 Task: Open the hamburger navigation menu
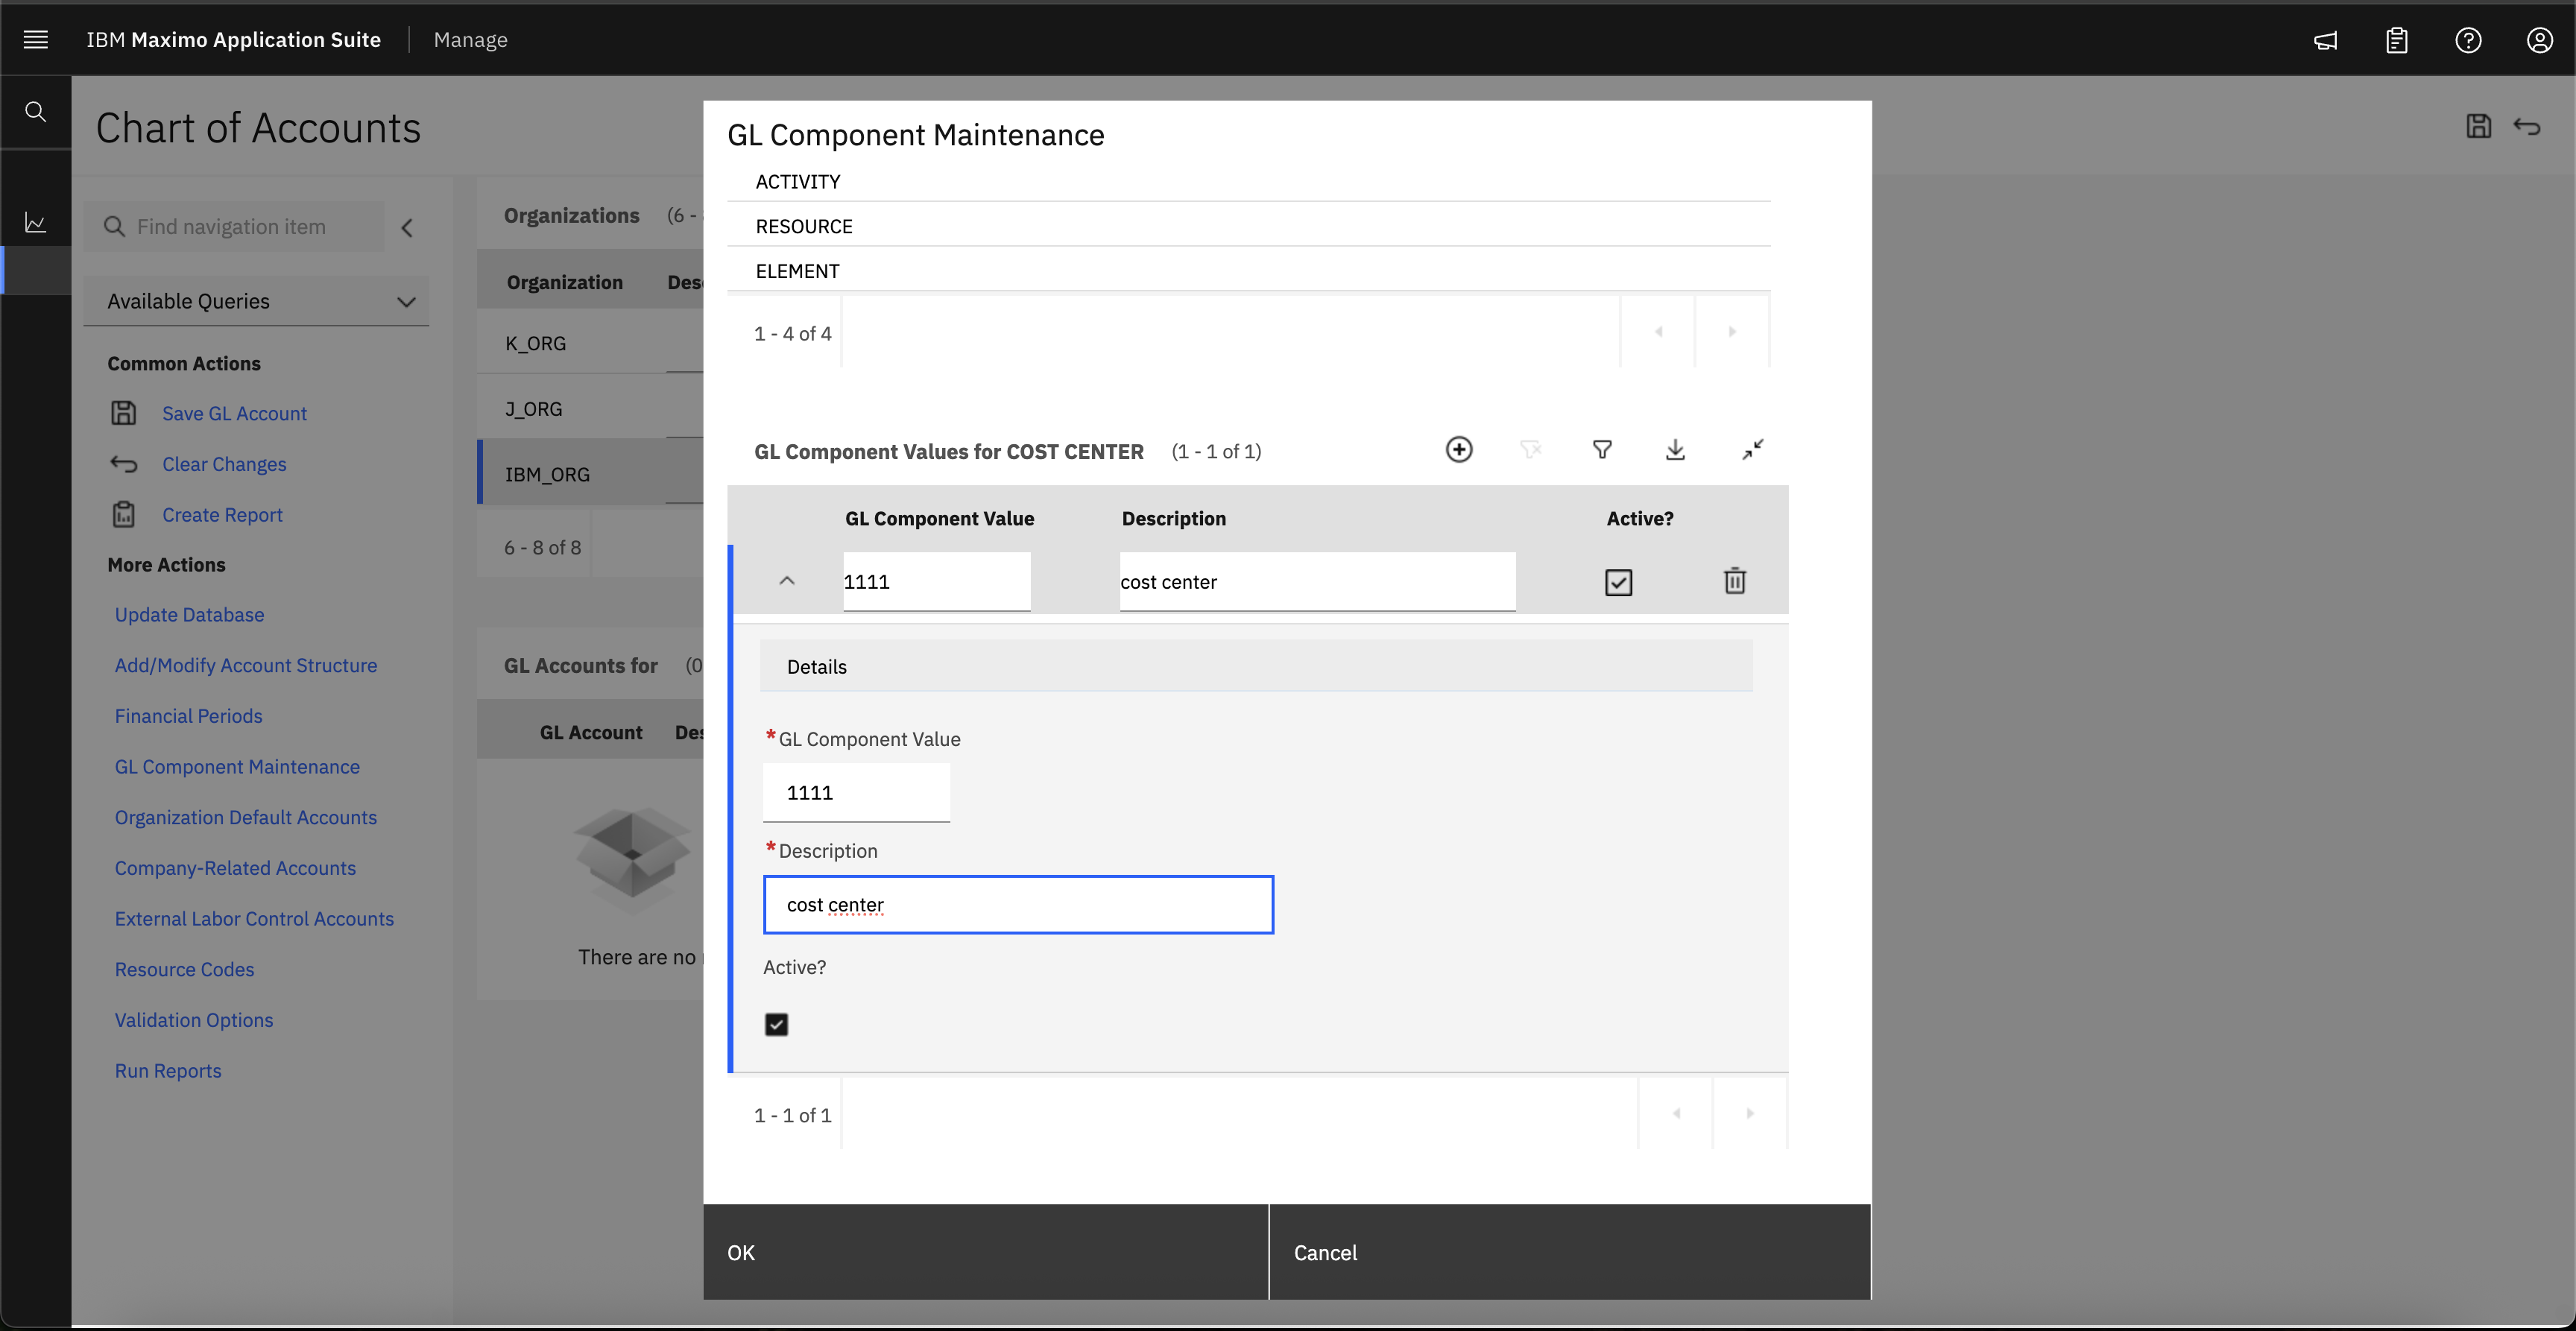tap(36, 40)
